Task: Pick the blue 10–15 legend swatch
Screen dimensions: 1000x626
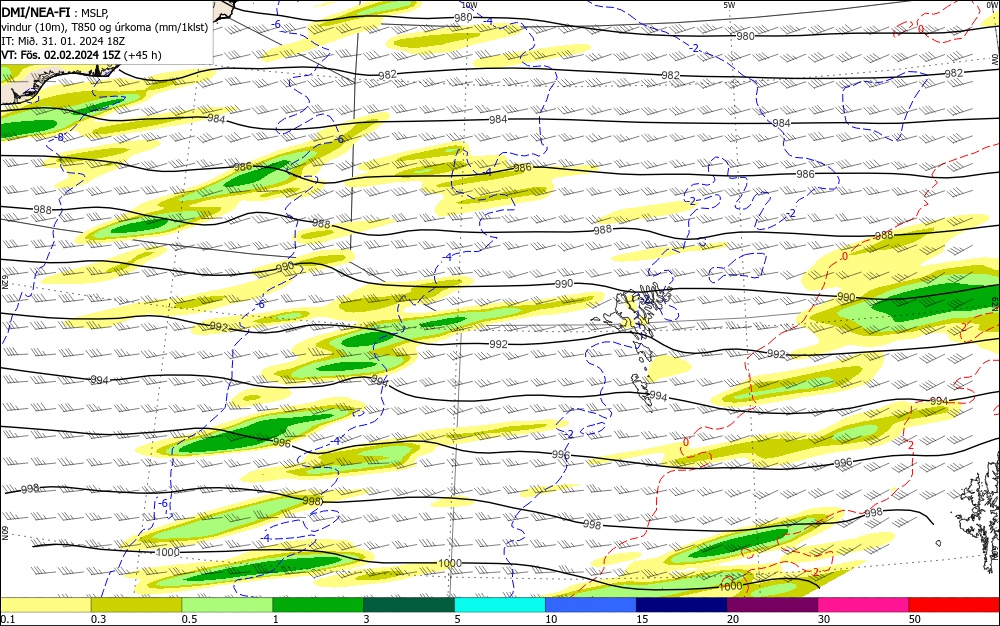Action: point(591,605)
